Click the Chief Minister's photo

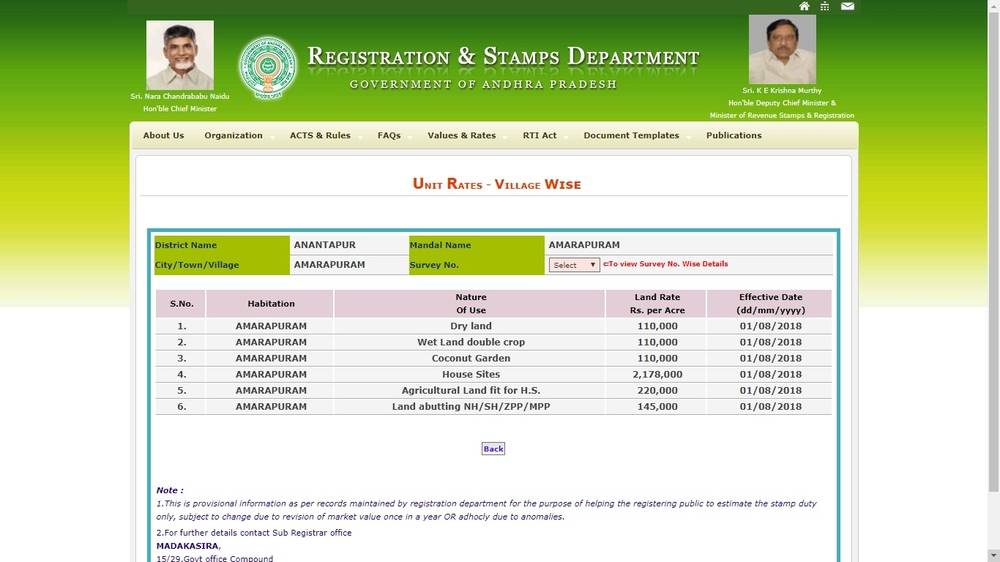(180, 55)
